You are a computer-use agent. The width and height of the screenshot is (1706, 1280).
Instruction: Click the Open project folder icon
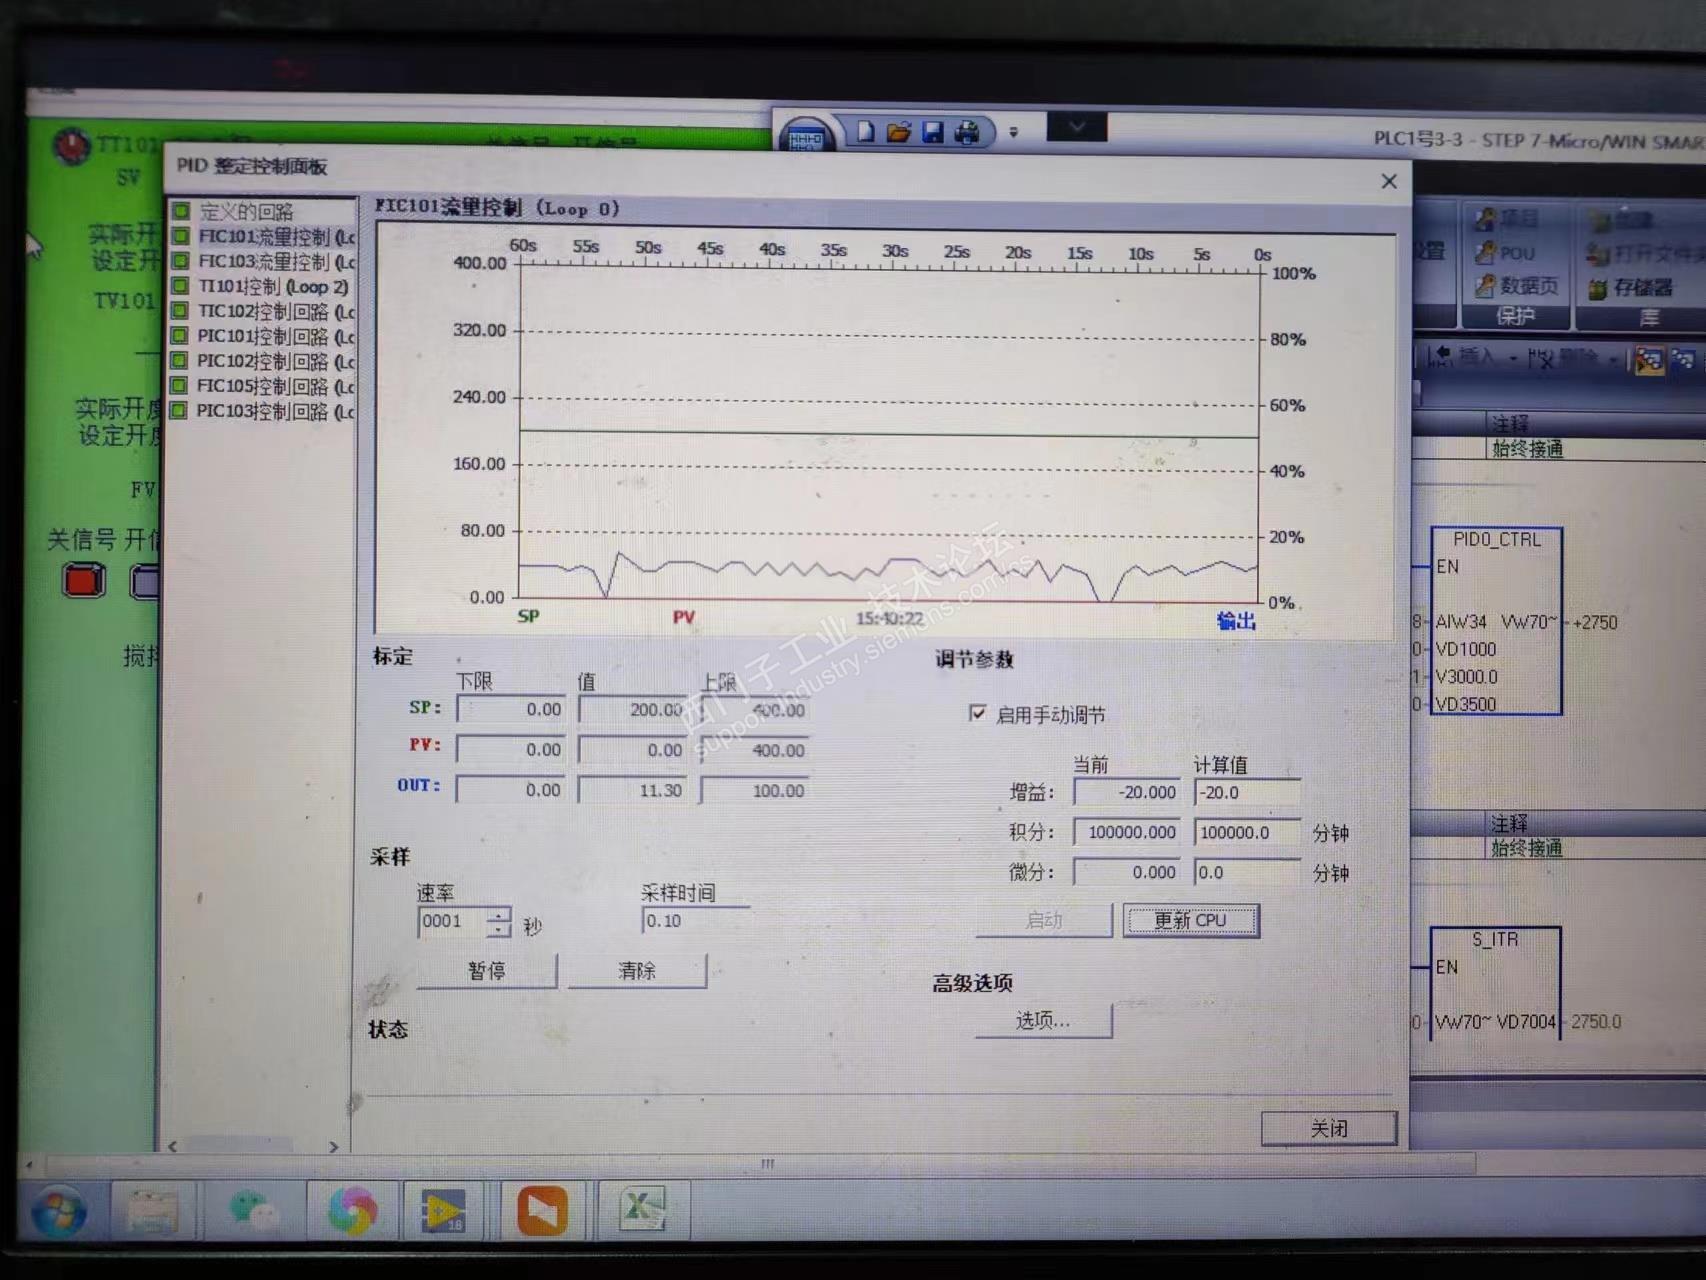point(898,132)
